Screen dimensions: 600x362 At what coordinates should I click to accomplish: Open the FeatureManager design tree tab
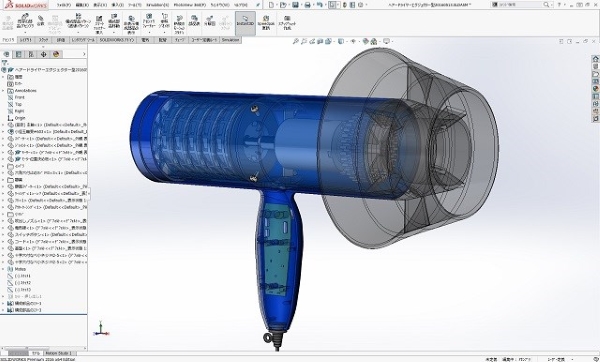(x=7, y=54)
